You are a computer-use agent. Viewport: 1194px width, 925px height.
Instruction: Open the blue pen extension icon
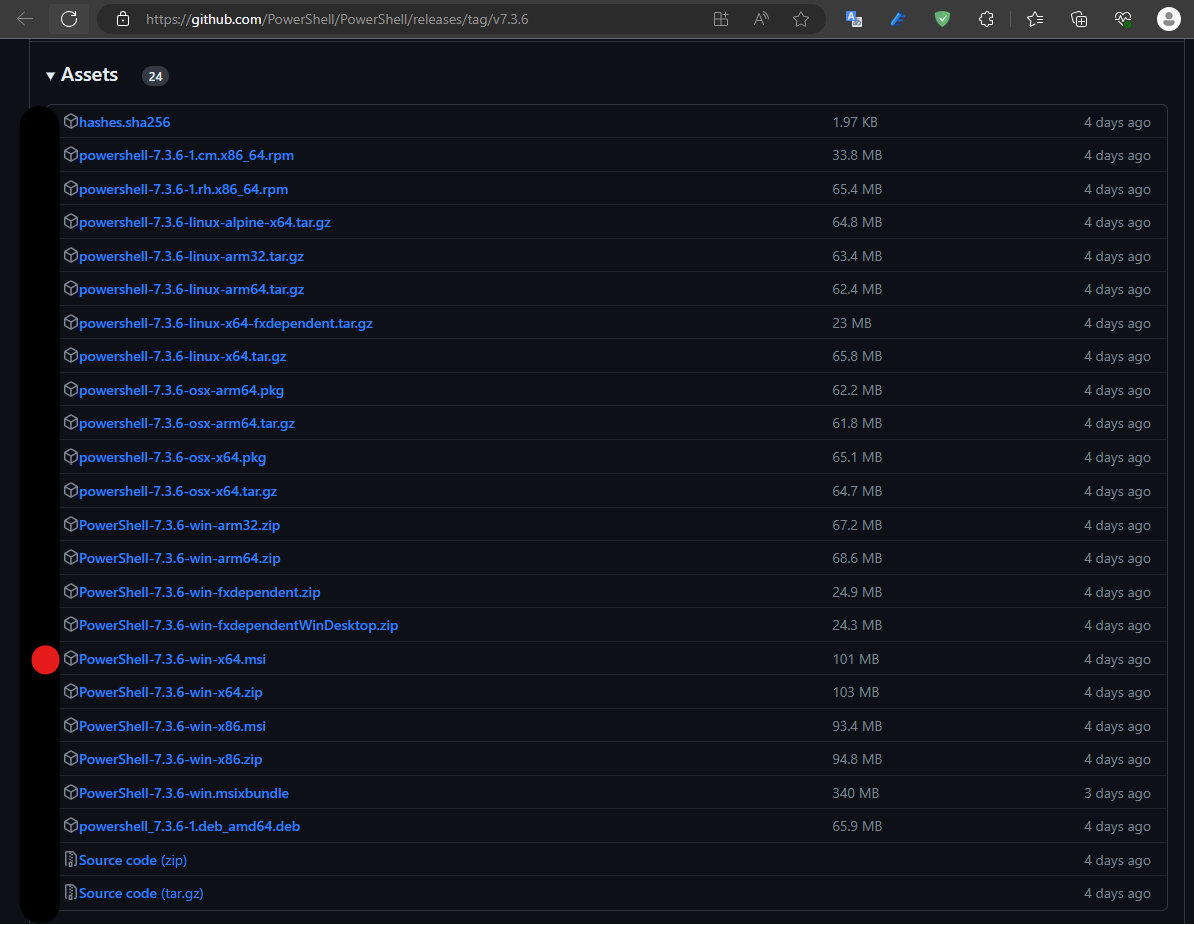tap(899, 19)
